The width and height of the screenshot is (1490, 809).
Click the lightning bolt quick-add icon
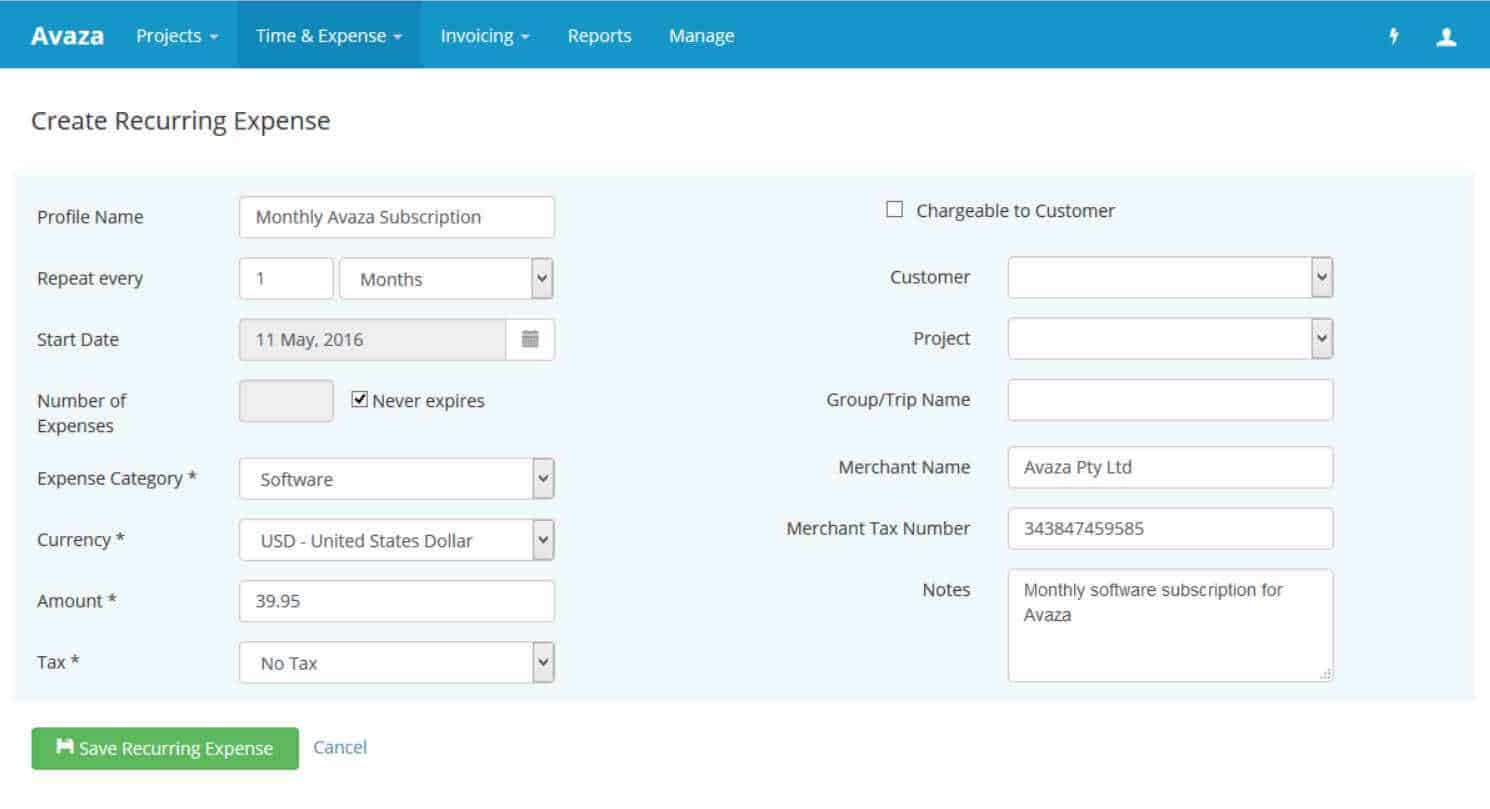(x=1394, y=36)
